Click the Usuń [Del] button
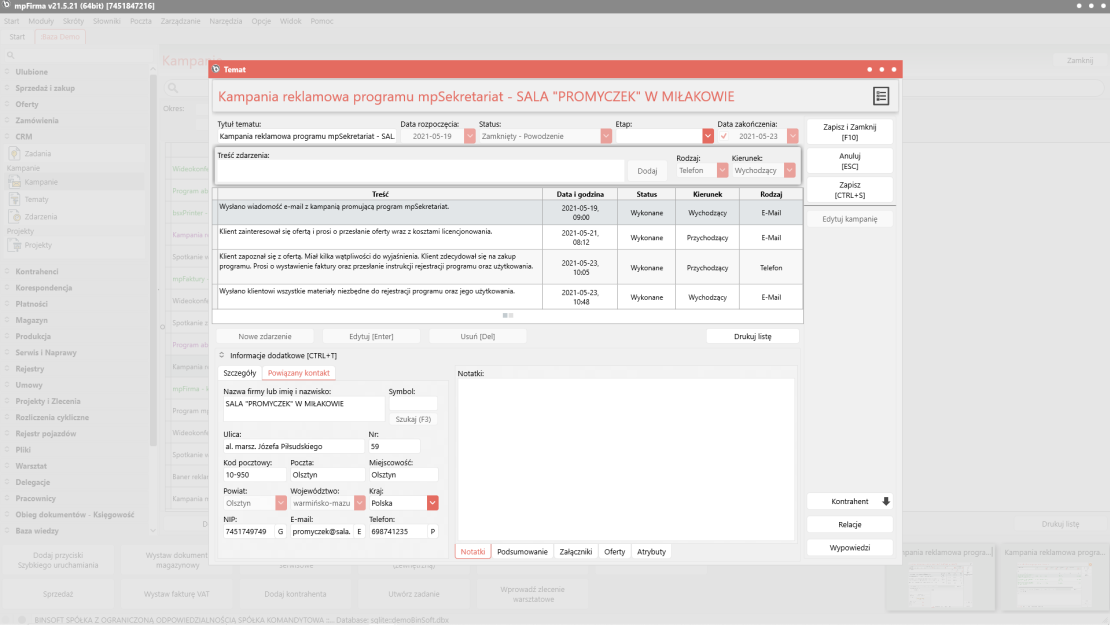Screen dimensions: 1110x625 pyautogui.click(x=478, y=336)
